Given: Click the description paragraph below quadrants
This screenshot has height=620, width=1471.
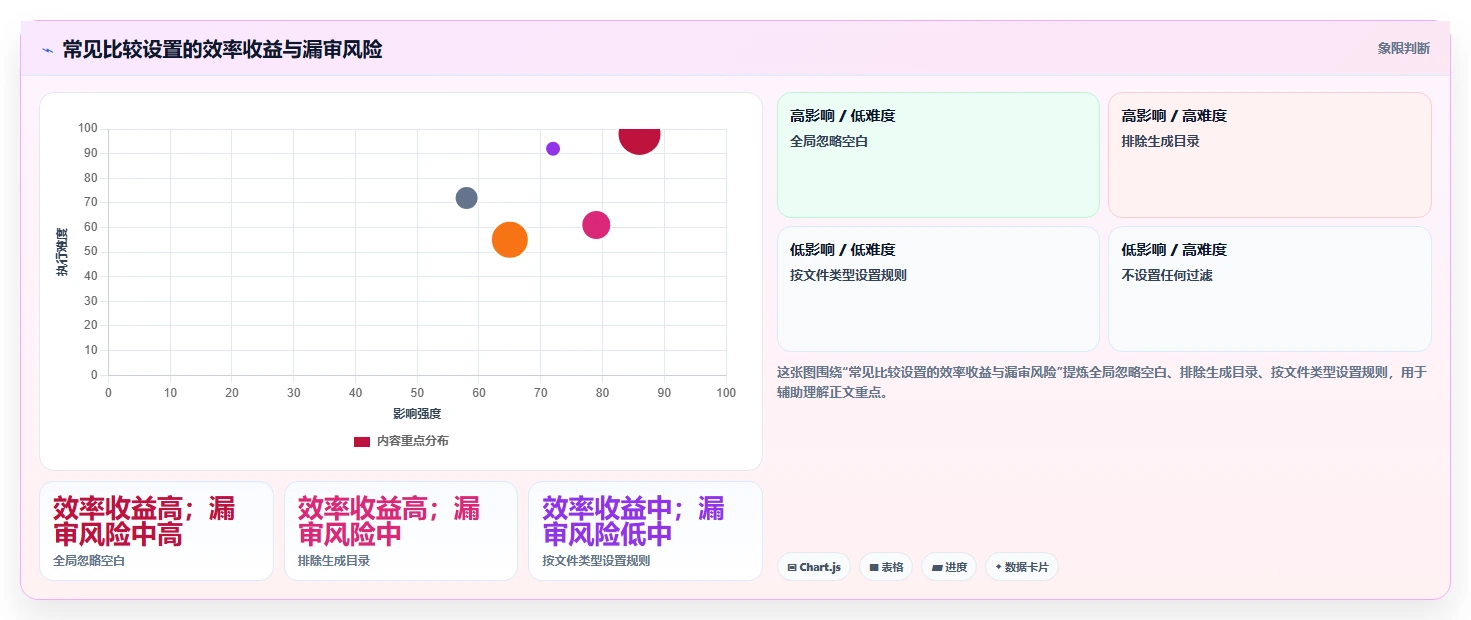Looking at the screenshot, I should (x=1103, y=382).
